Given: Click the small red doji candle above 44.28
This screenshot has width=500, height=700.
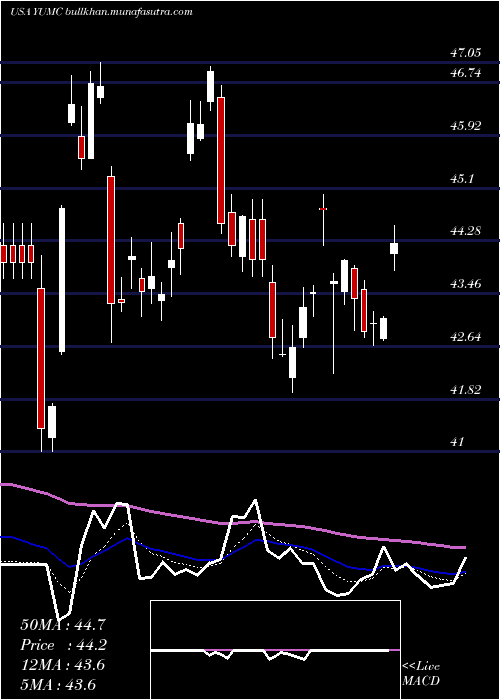Looking at the screenshot, I should [323, 209].
